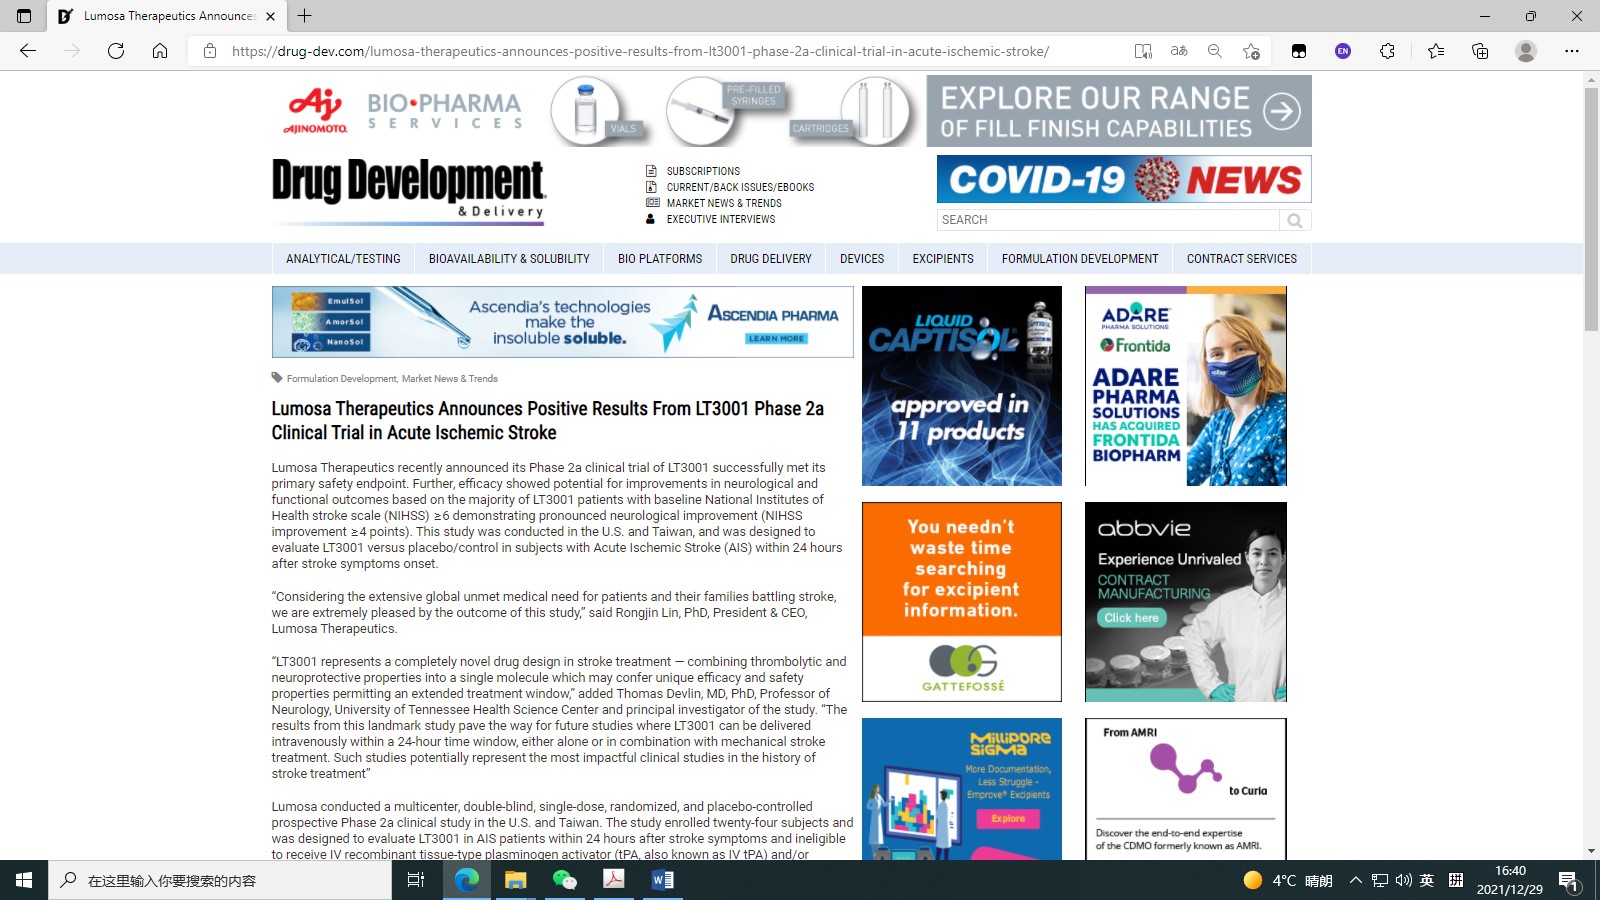This screenshot has width=1600, height=900.
Task: Open the Subscriptions link
Action: coord(703,171)
